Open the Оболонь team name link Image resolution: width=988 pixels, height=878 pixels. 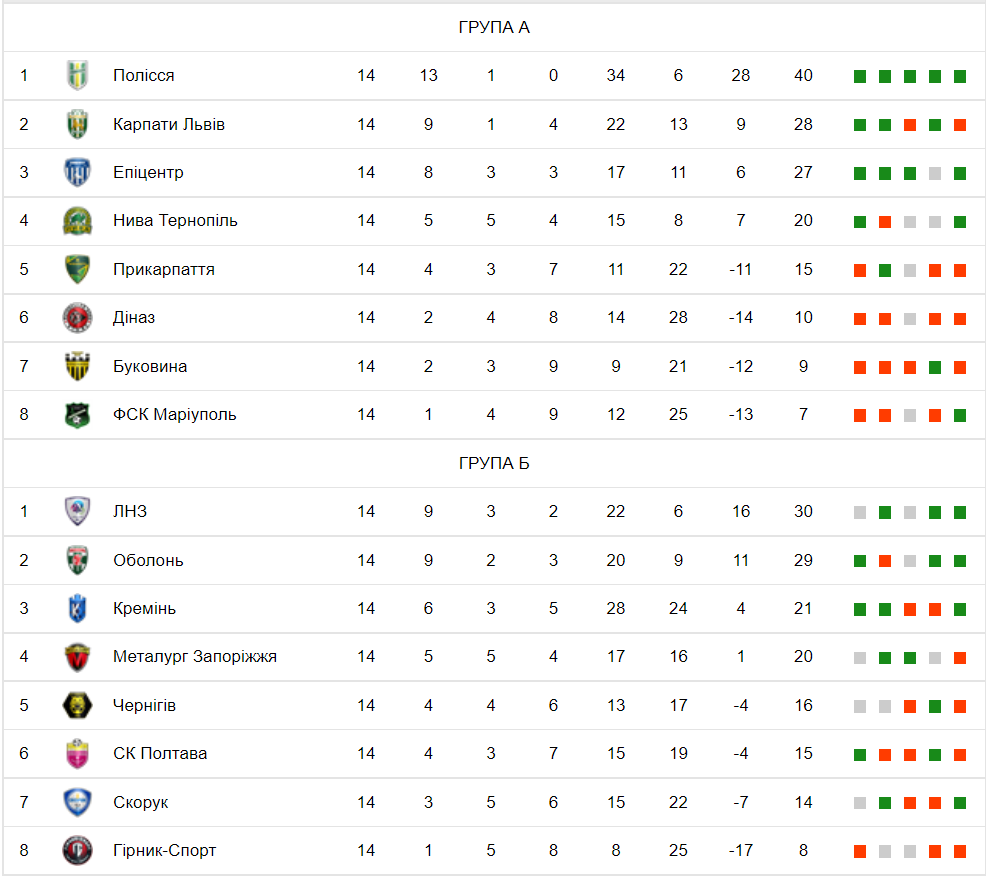[x=148, y=560]
